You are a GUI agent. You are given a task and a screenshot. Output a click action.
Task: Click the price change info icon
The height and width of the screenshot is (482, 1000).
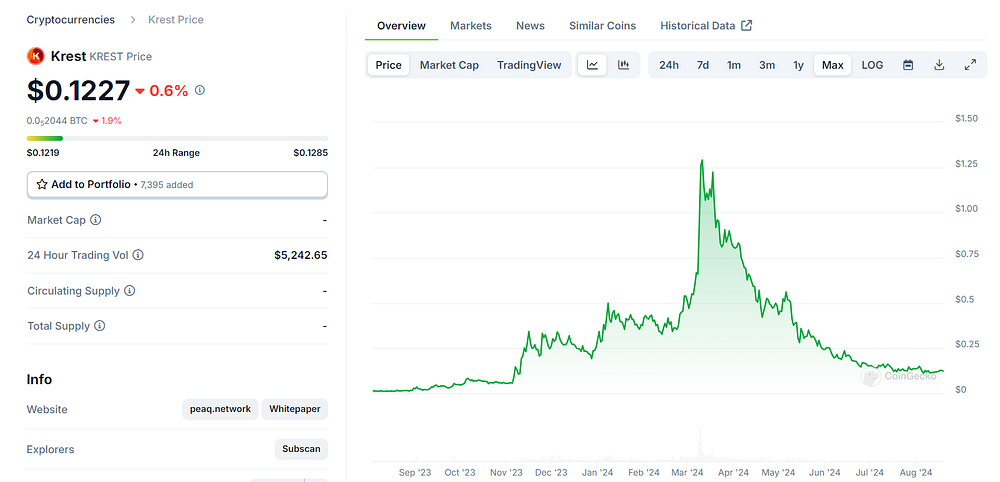click(200, 91)
